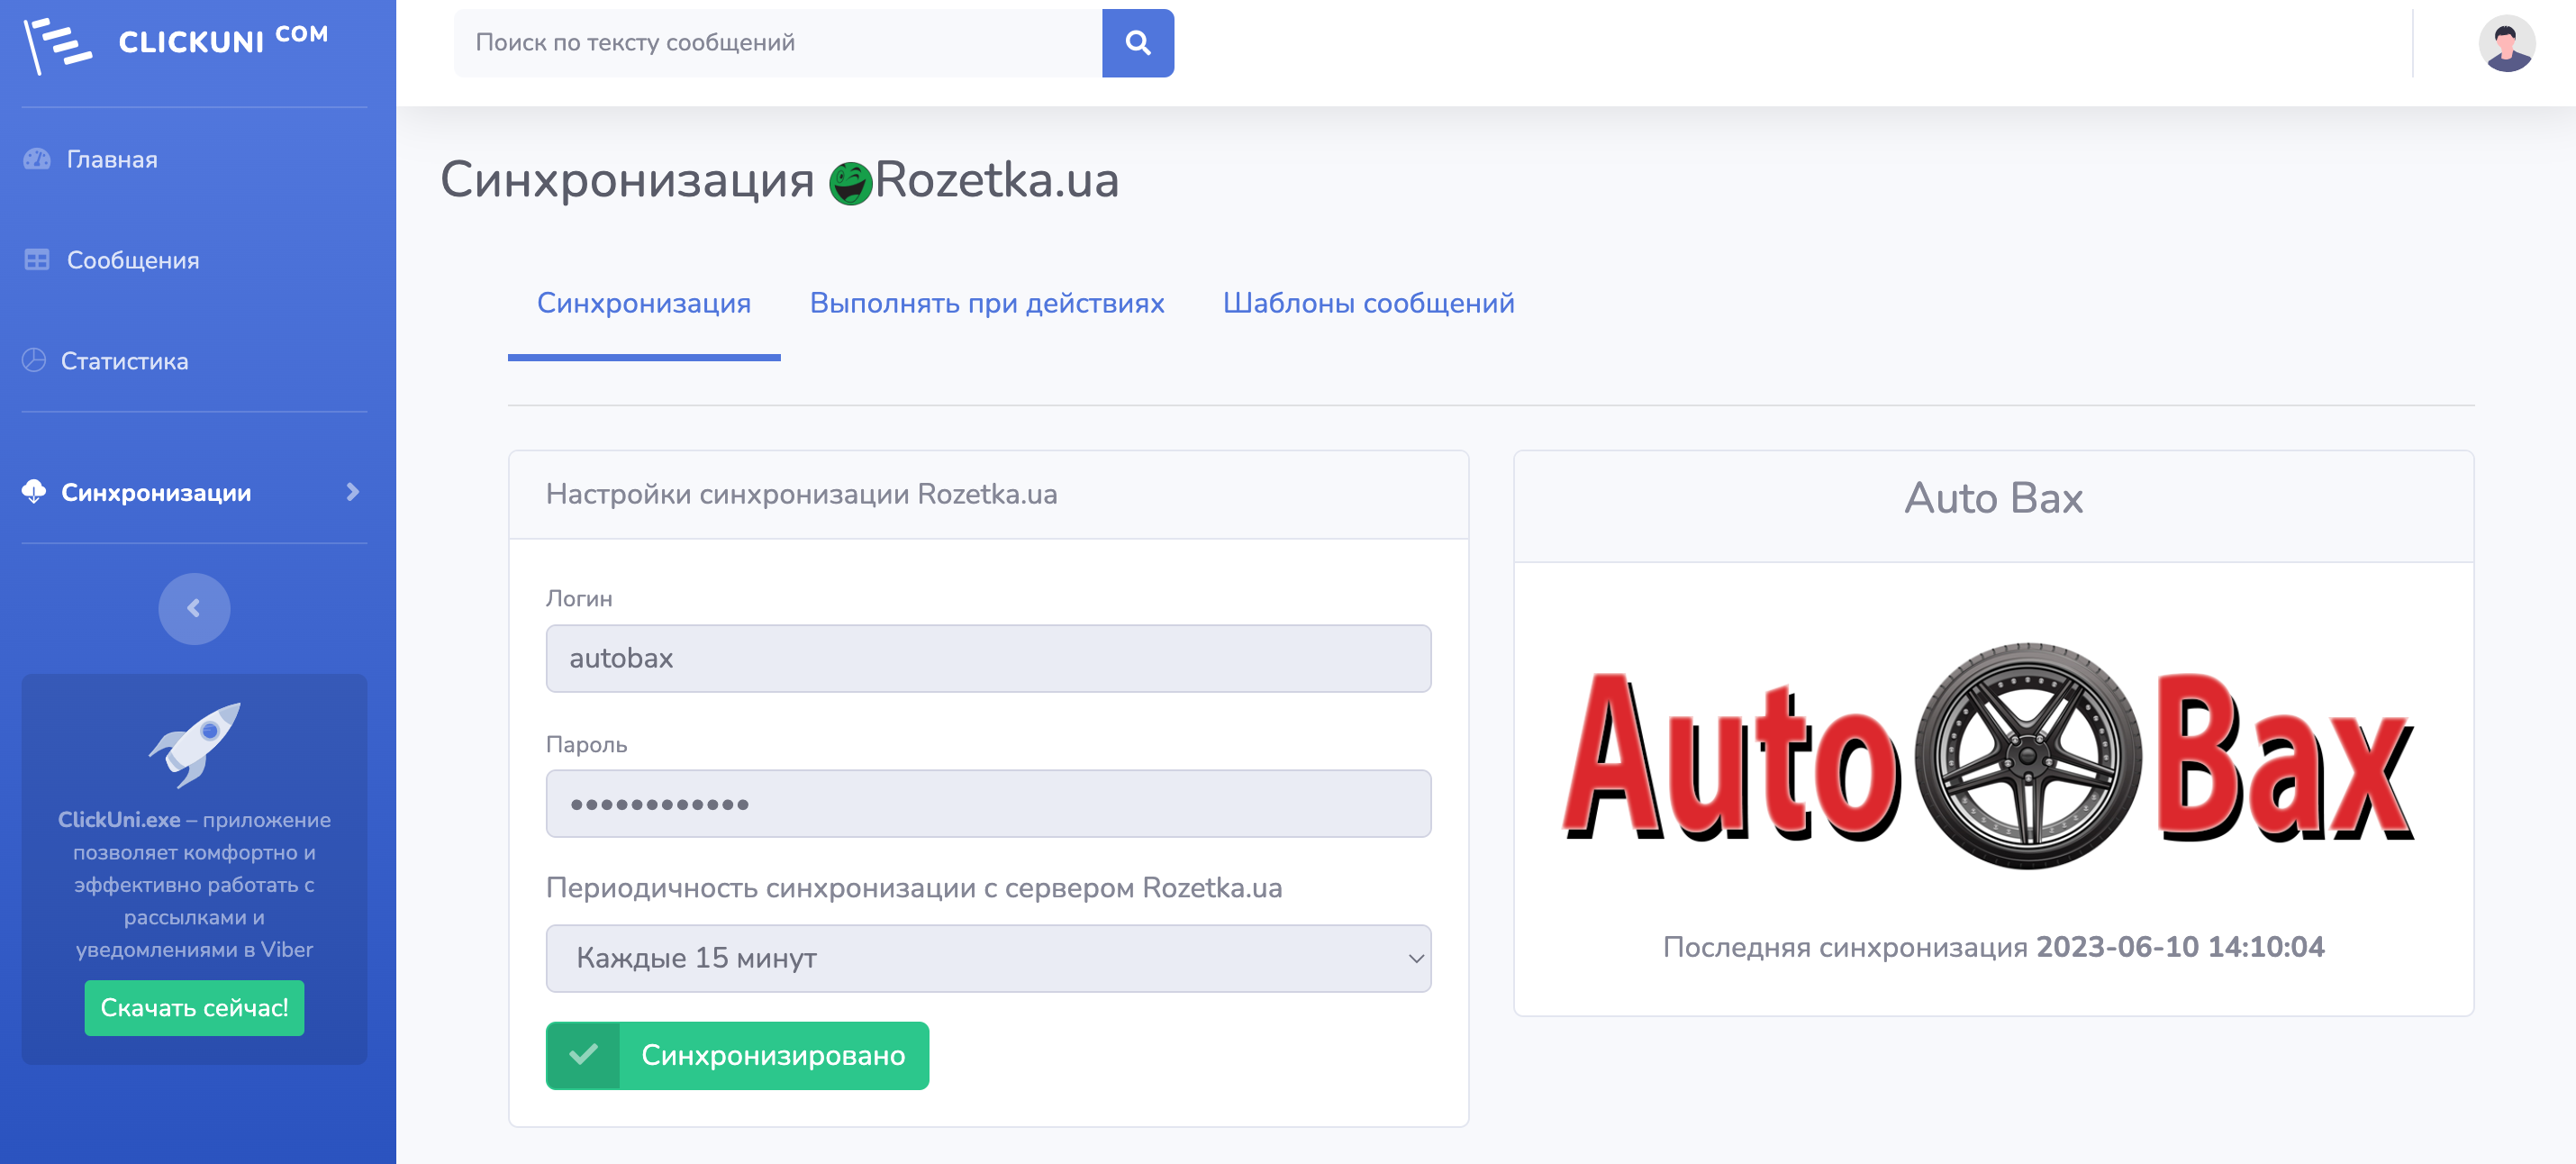This screenshot has width=2576, height=1164.
Task: Click the Сообщения table icon
Action: click(37, 260)
